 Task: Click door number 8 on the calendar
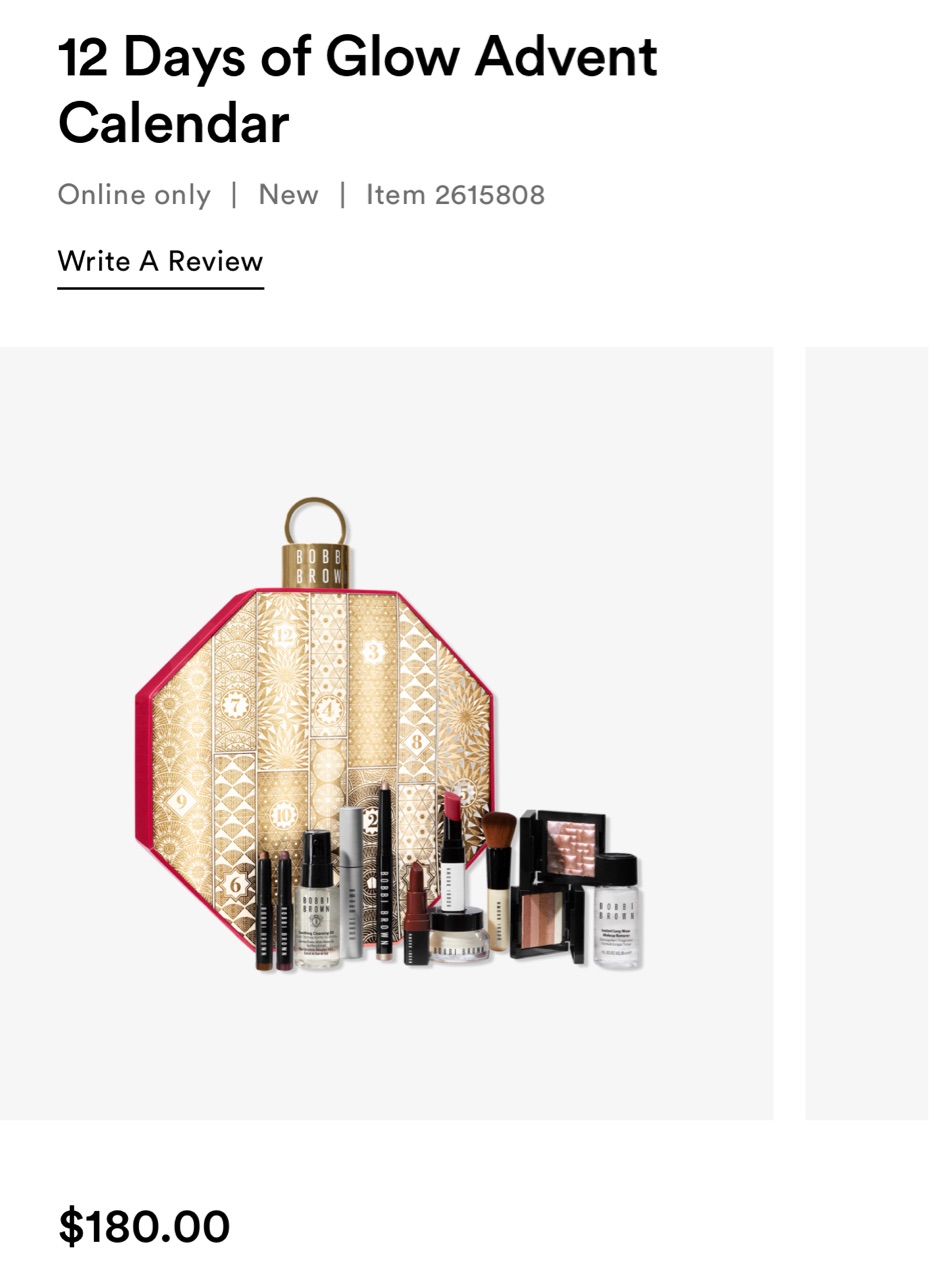[x=416, y=742]
